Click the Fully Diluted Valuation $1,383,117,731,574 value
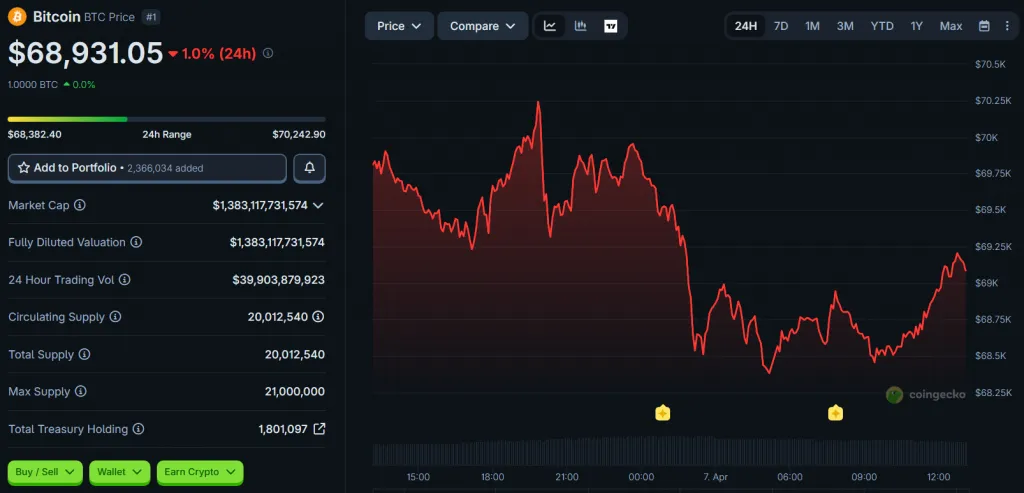 pos(277,242)
